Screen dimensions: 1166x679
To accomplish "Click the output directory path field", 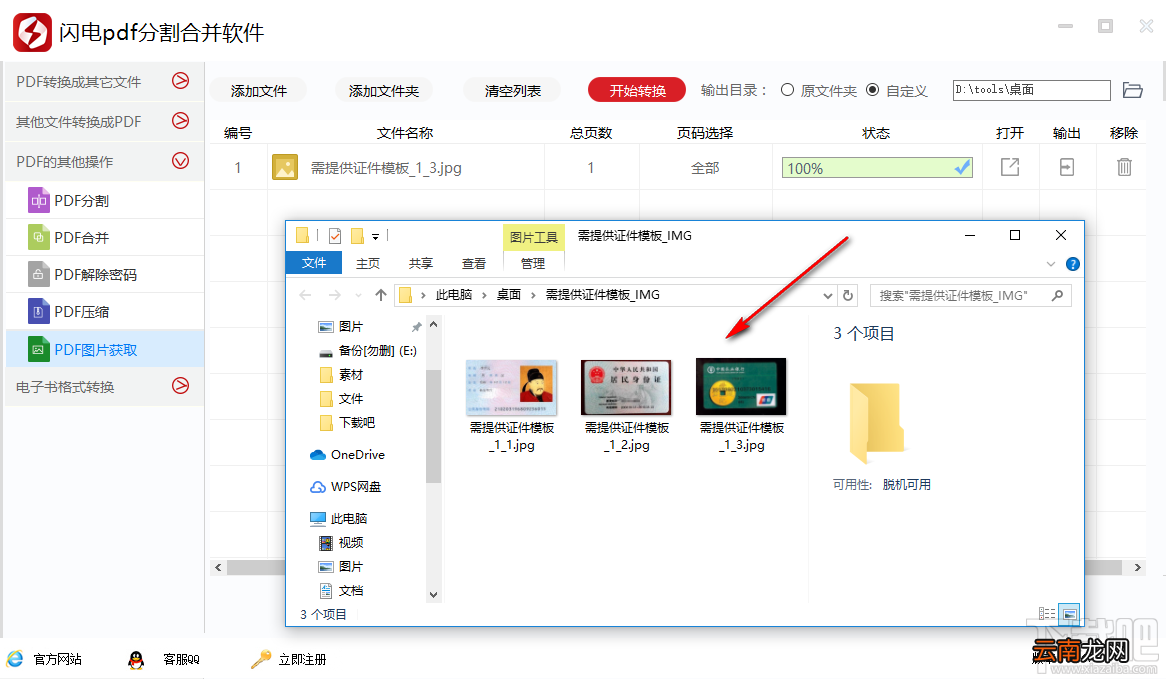I will click(x=1031, y=90).
